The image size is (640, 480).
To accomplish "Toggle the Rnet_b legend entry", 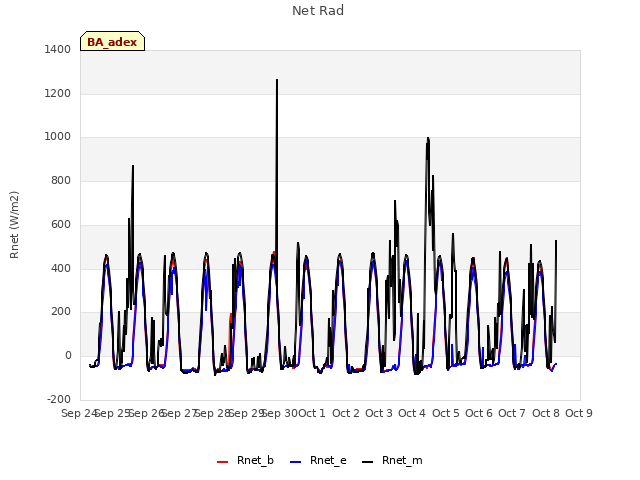I will pyautogui.click(x=245, y=460).
